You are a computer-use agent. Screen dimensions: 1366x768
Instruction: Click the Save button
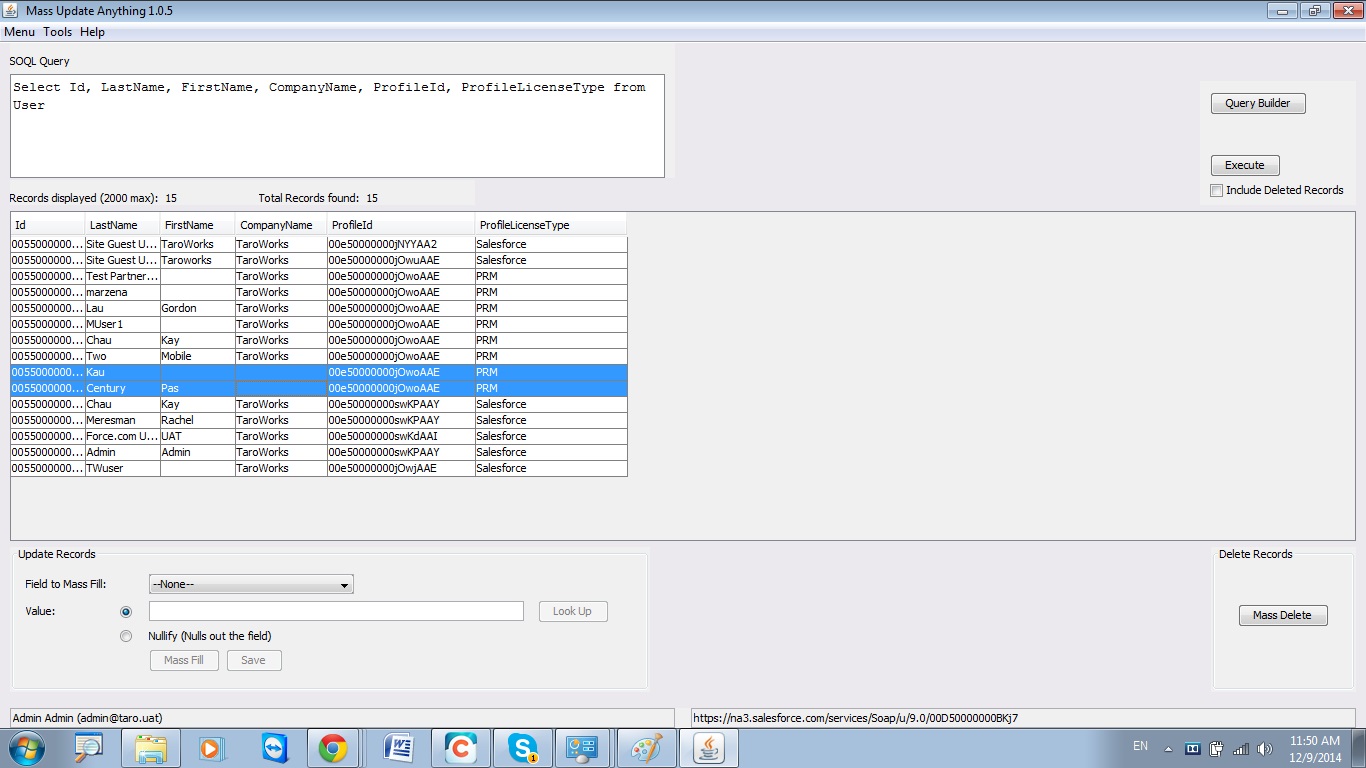tap(254, 660)
